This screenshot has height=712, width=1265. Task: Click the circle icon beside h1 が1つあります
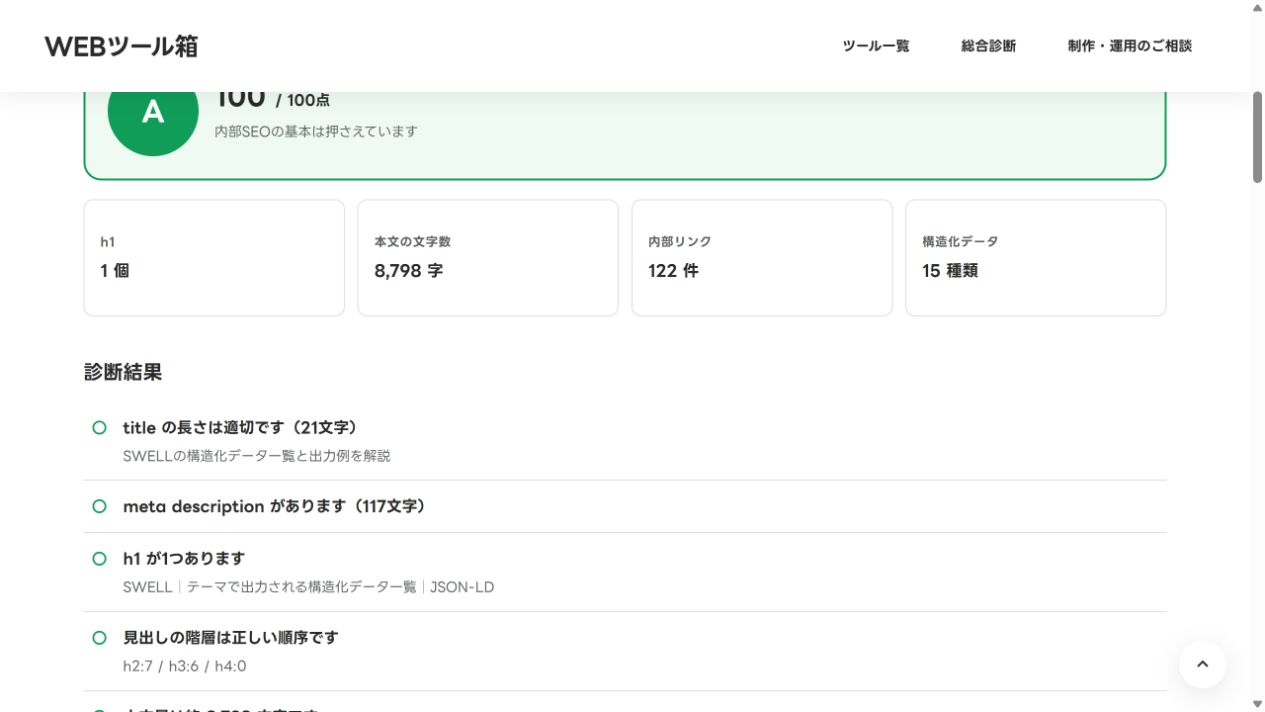coord(99,559)
